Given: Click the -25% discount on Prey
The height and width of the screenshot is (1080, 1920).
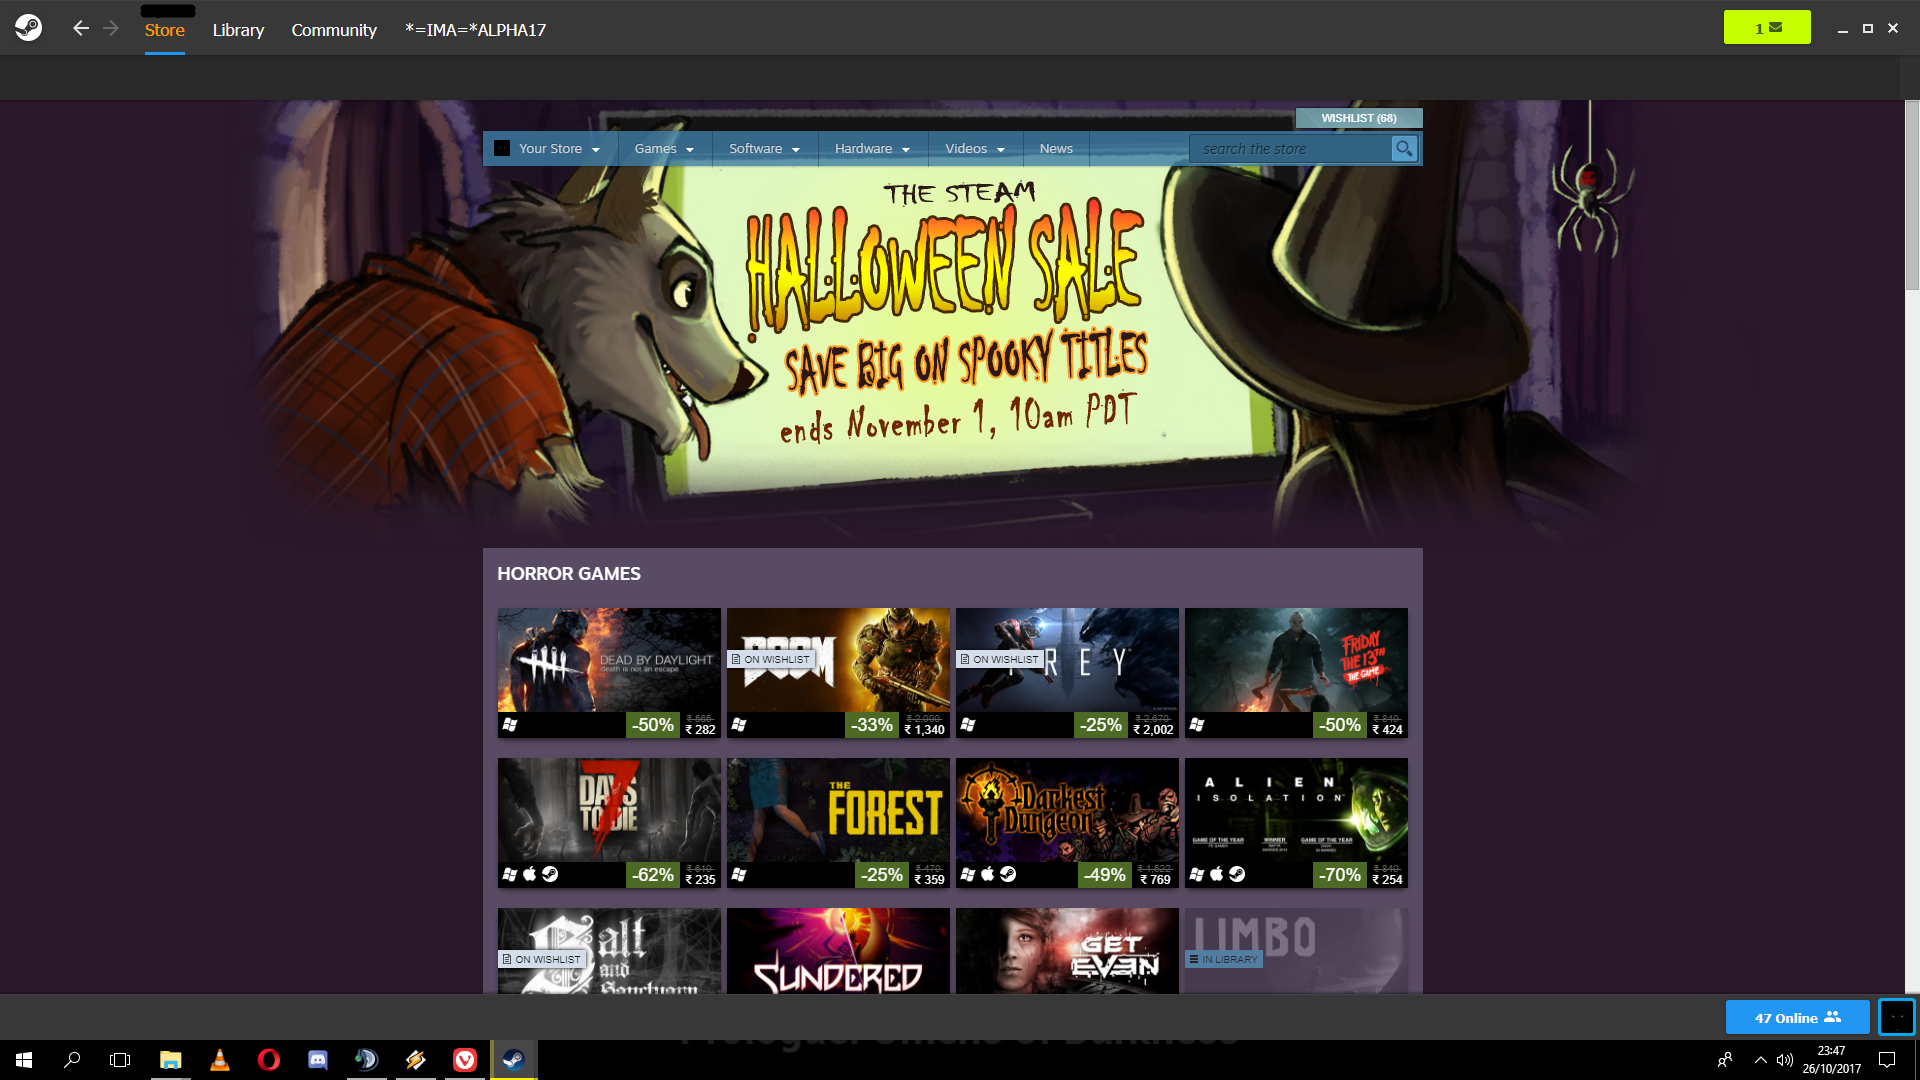Looking at the screenshot, I should coord(1101,725).
